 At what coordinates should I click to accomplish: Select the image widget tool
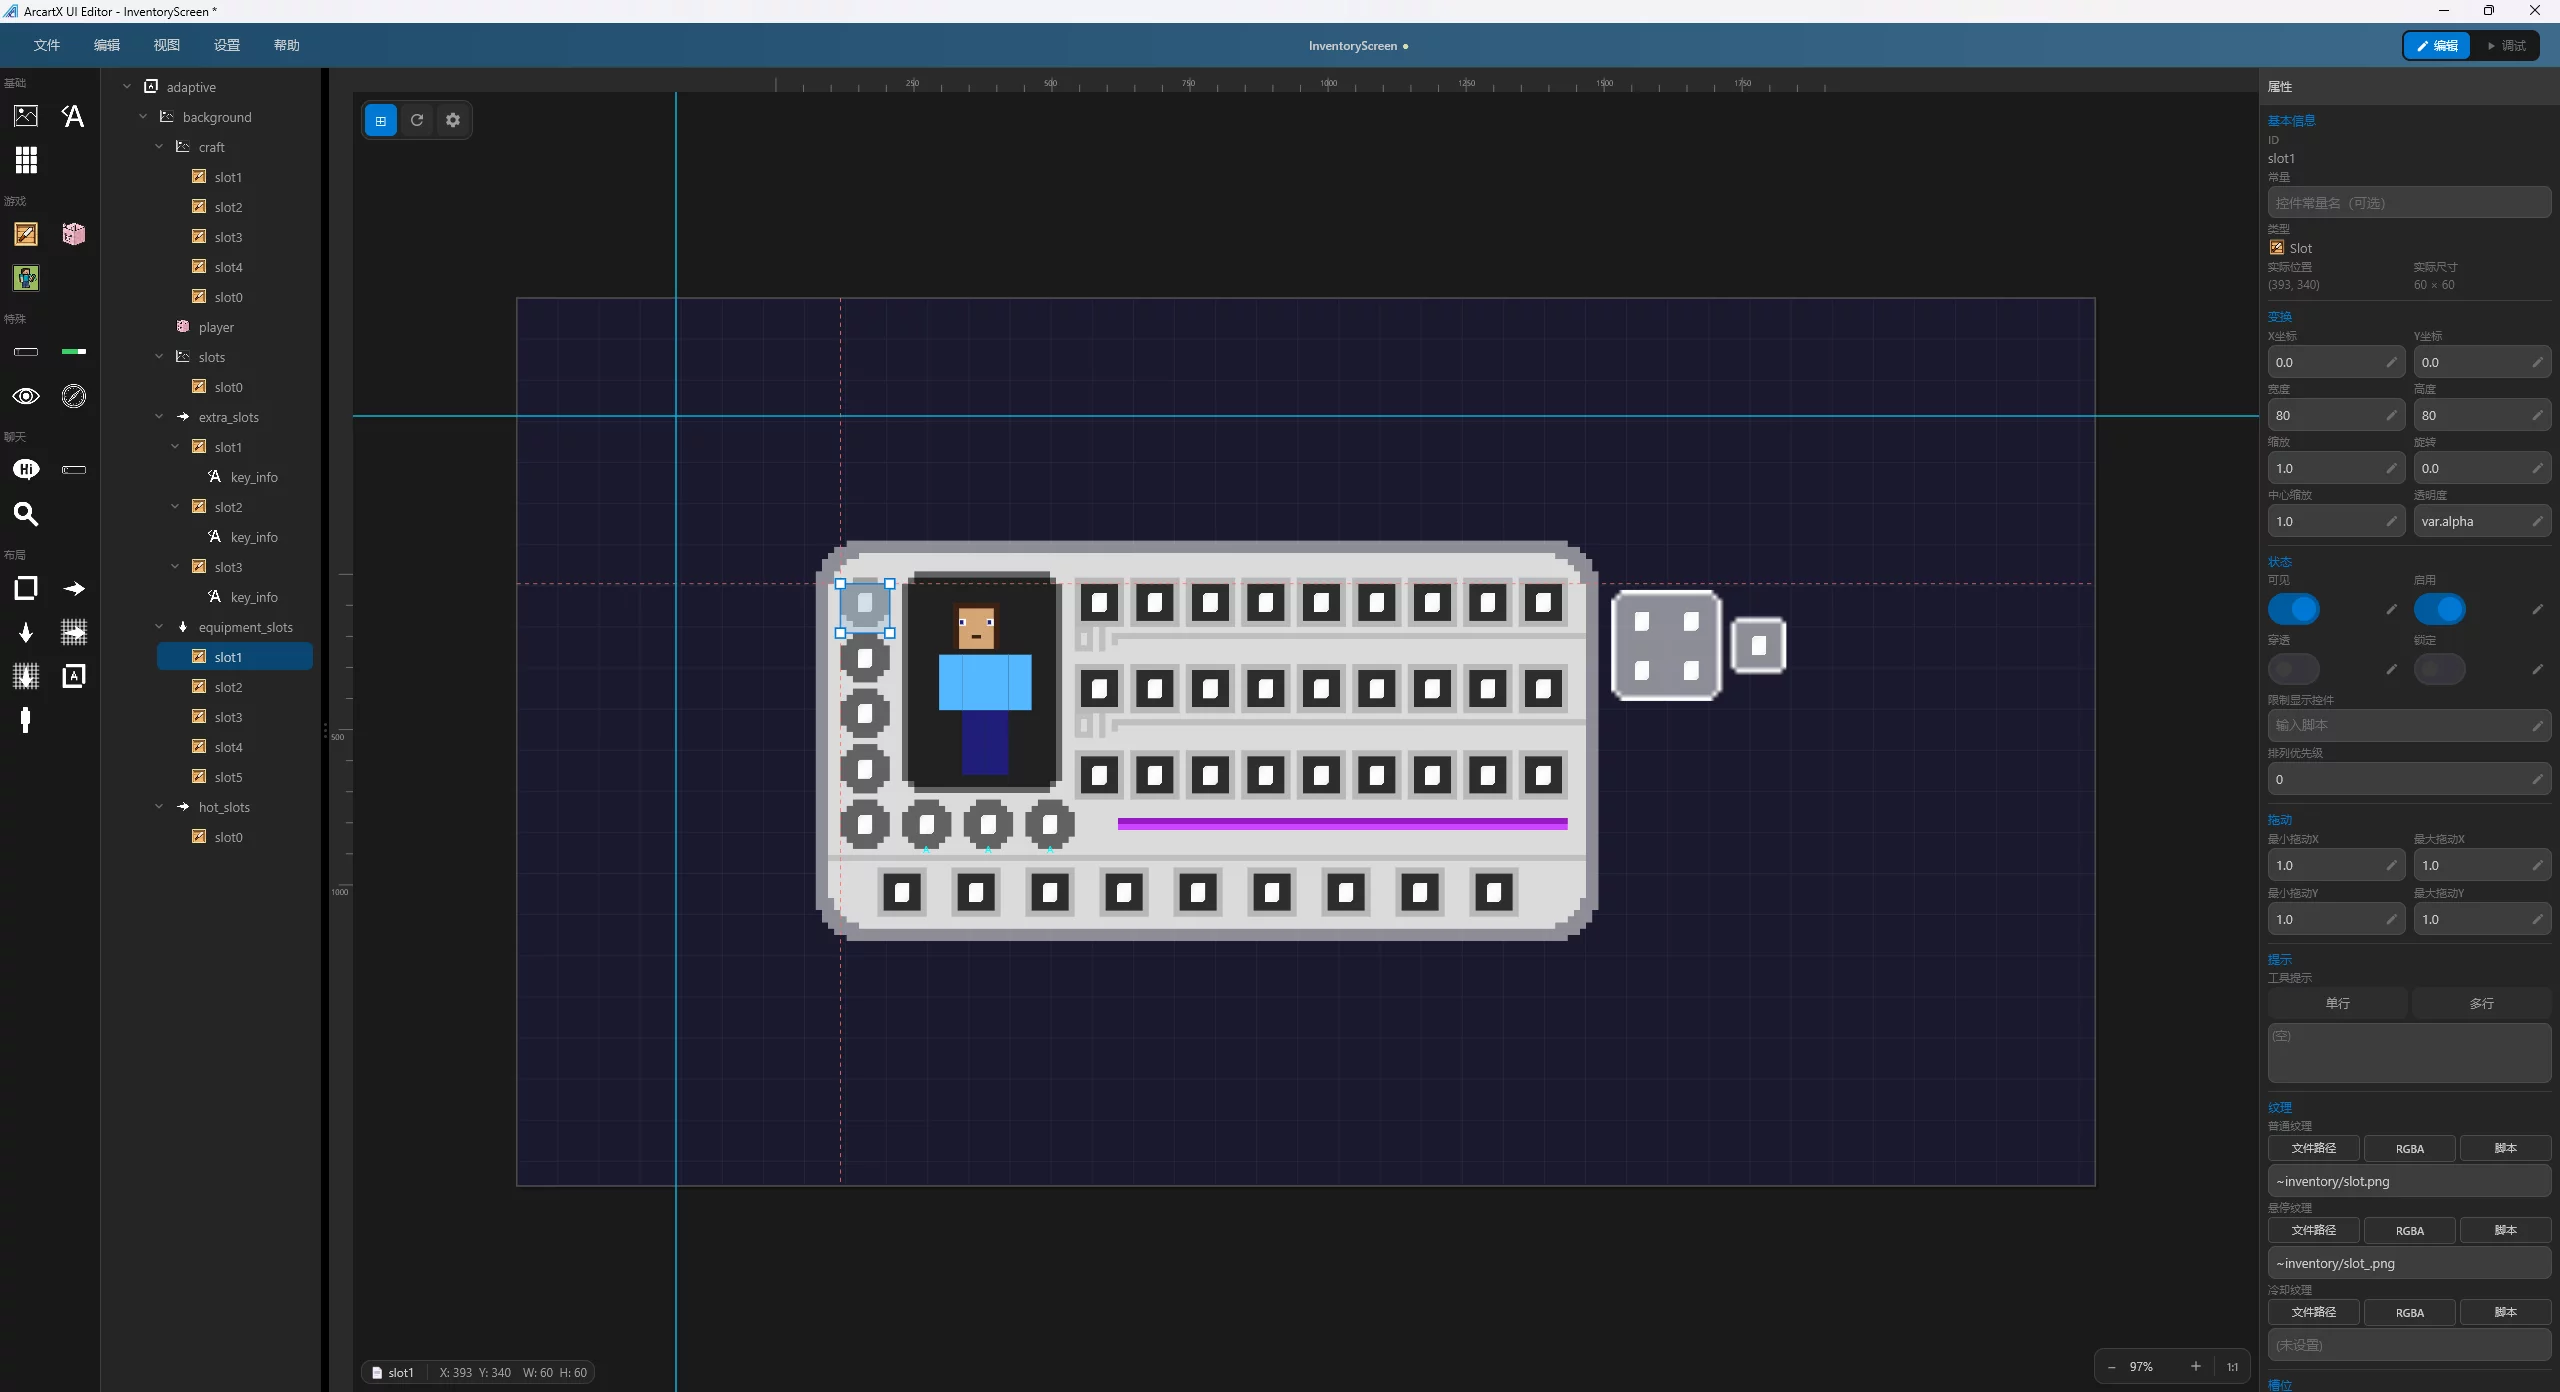(26, 116)
